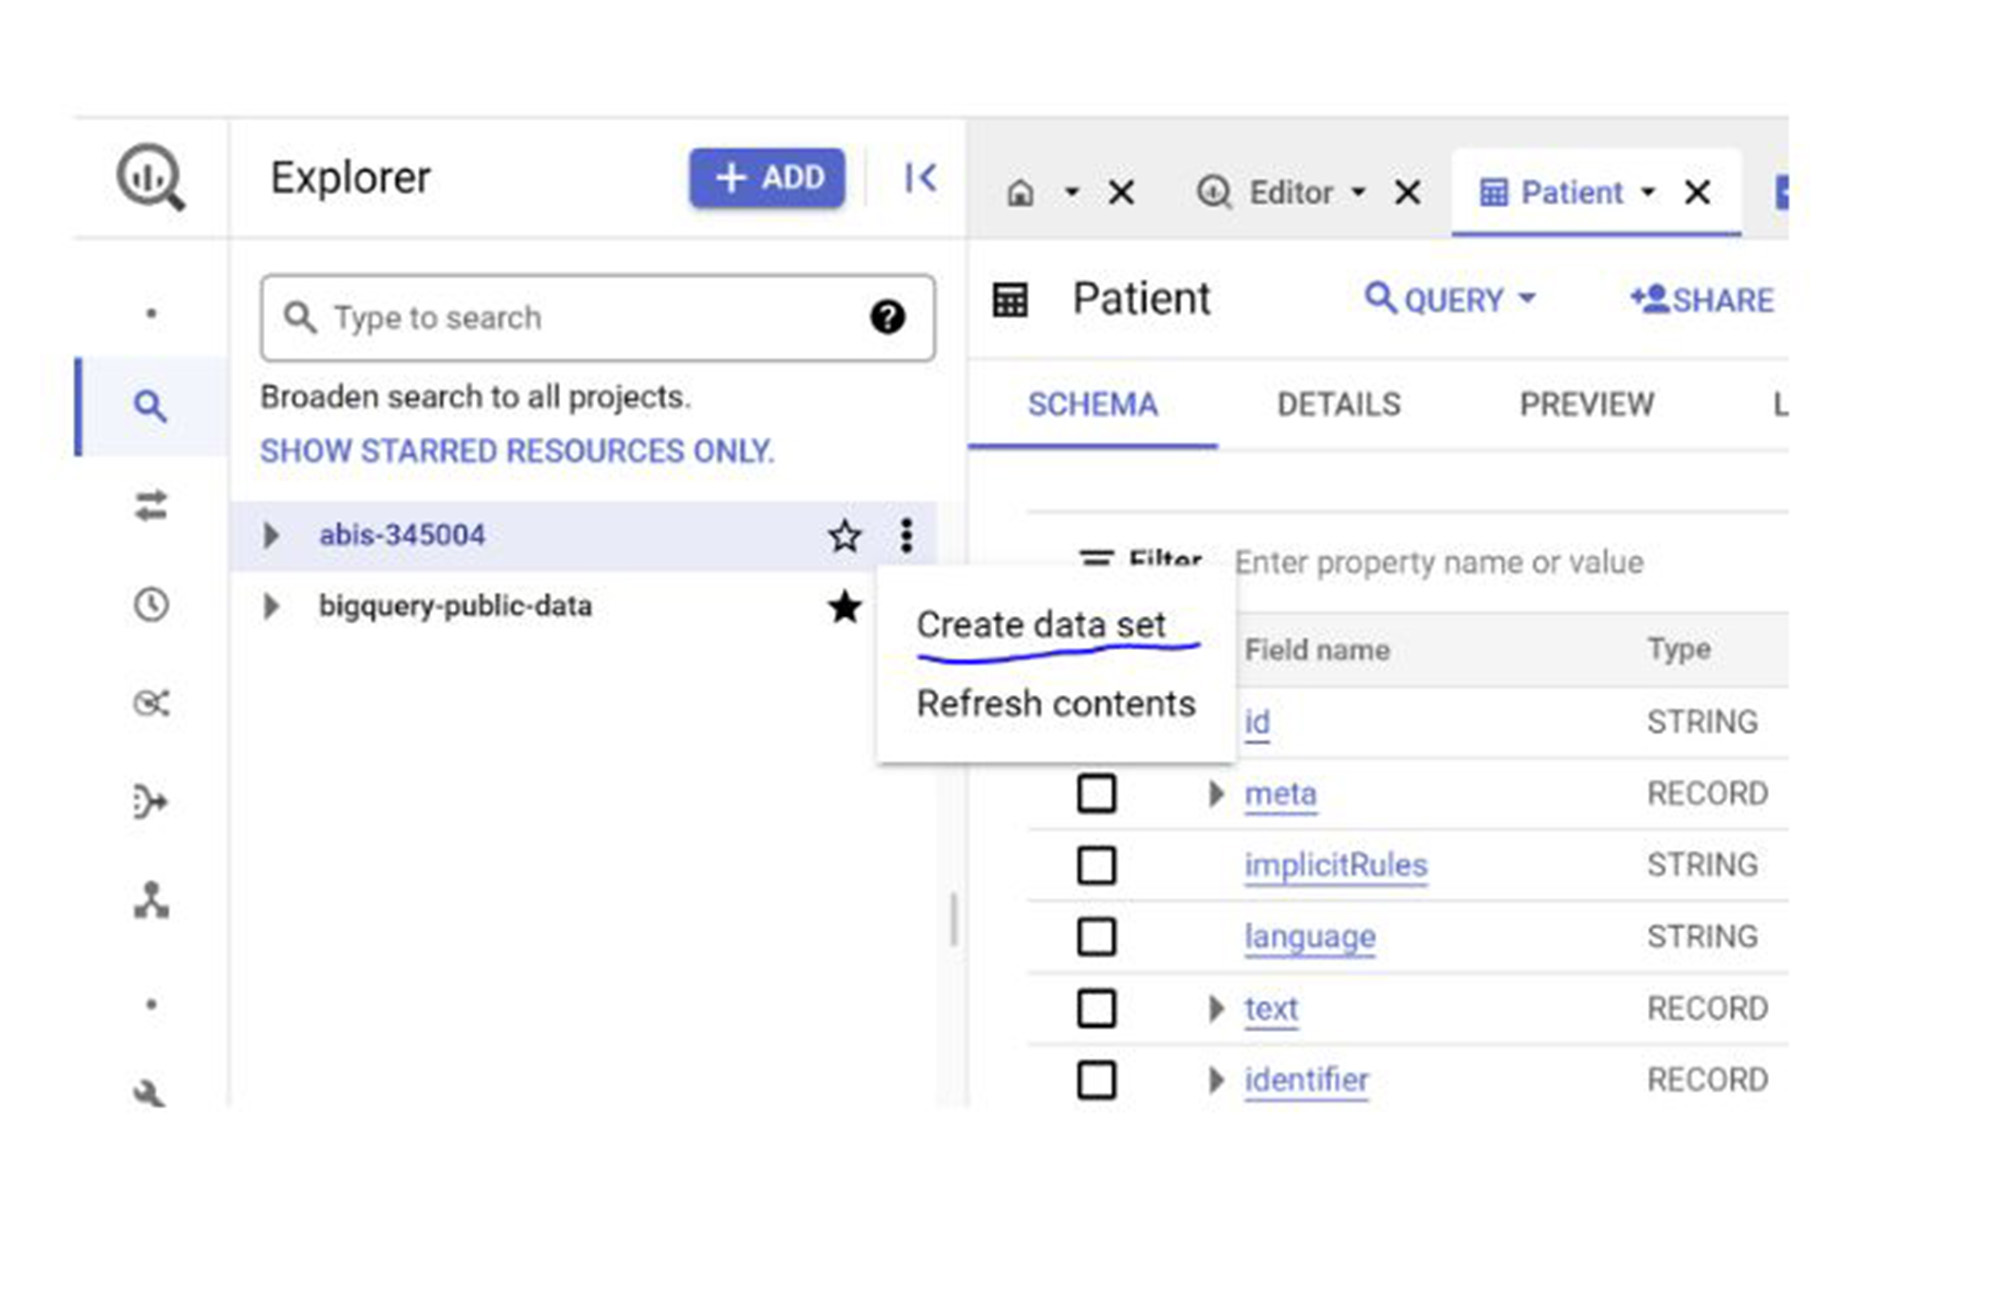2000x1295 pixels.
Task: Click the search help question mark icon
Action: tap(887, 318)
